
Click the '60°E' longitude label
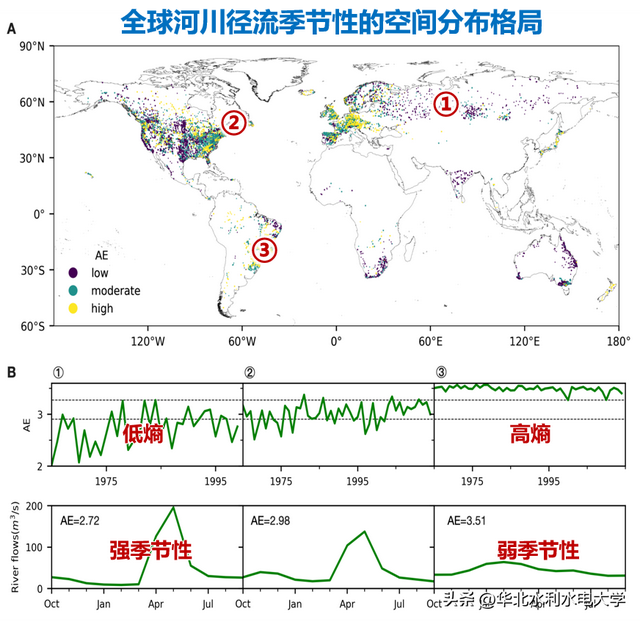pos(430,341)
